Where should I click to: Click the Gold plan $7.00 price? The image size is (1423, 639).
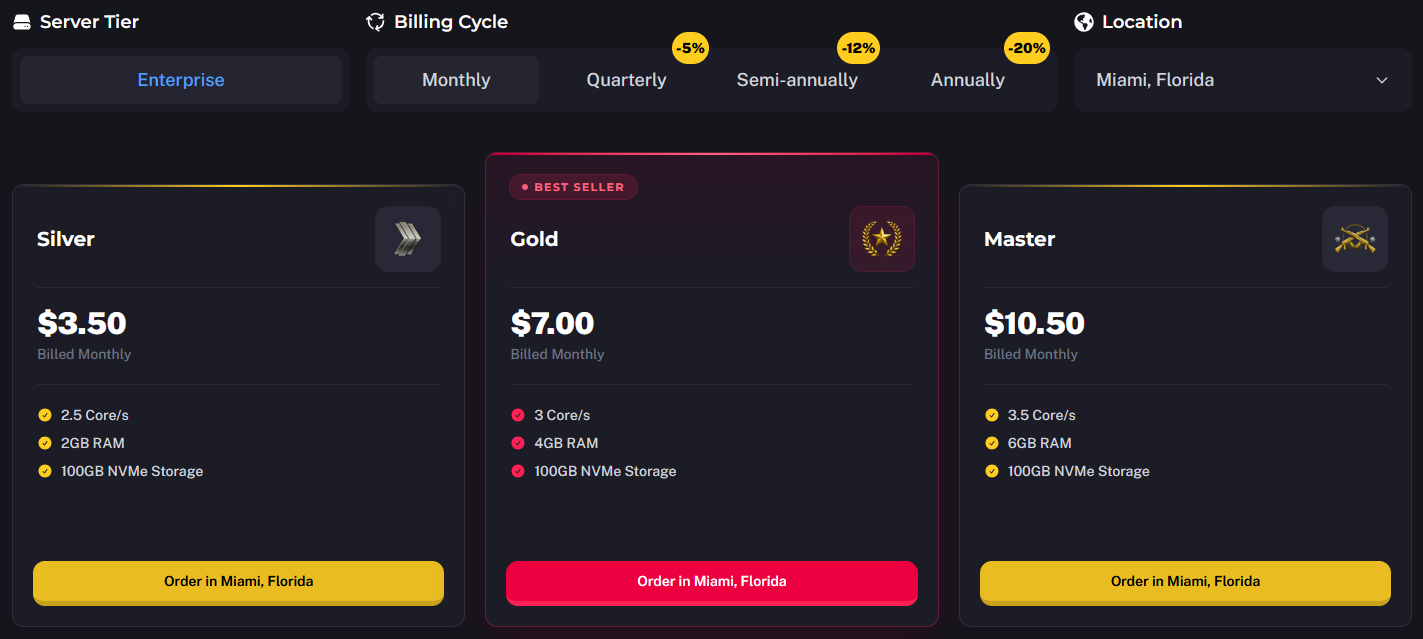552,323
